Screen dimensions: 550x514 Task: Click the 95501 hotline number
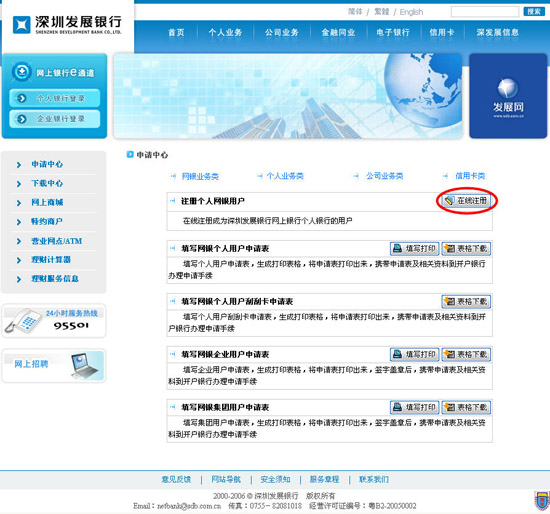click(71, 326)
